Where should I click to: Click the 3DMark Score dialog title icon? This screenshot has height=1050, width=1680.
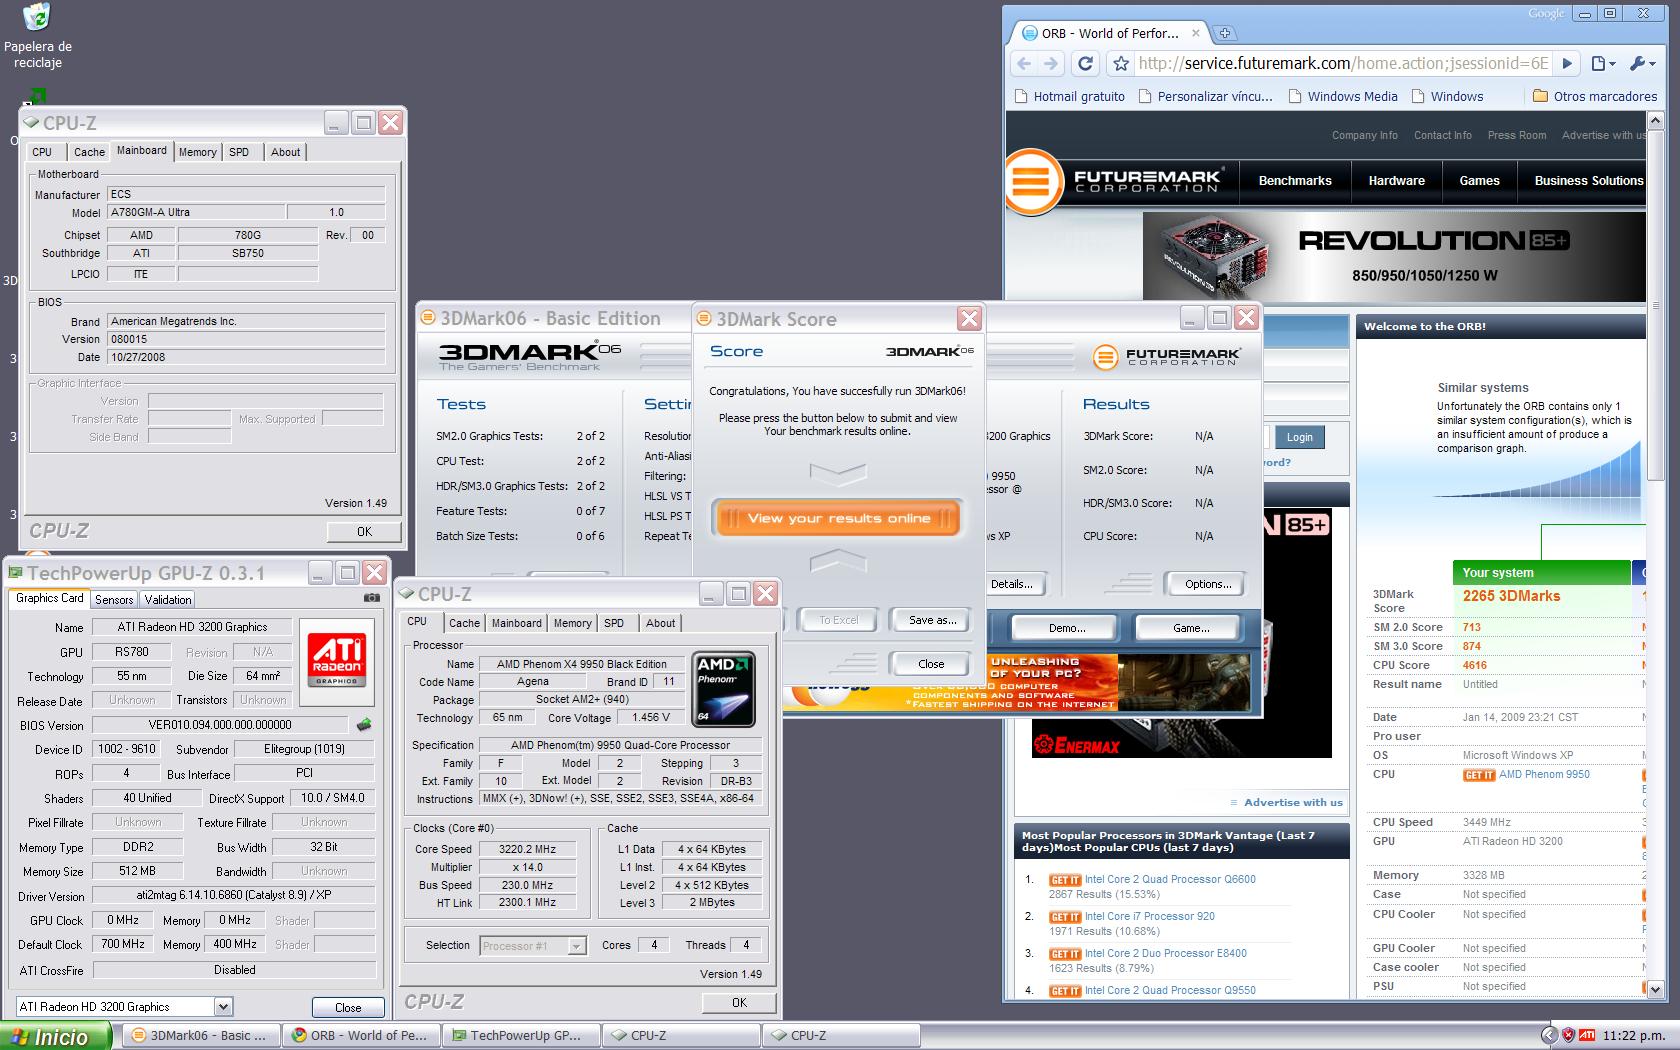705,319
